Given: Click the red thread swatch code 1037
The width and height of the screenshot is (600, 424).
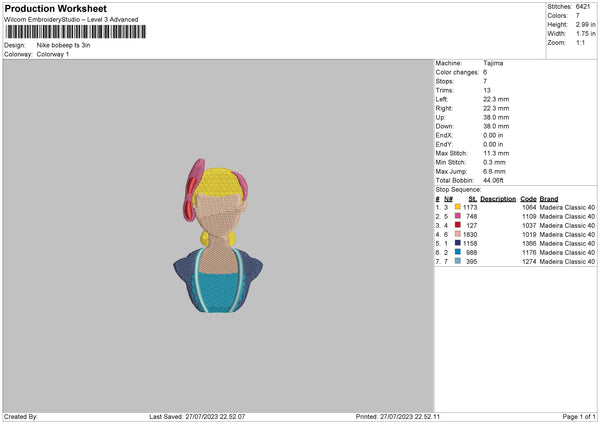Looking at the screenshot, I should point(458,225).
